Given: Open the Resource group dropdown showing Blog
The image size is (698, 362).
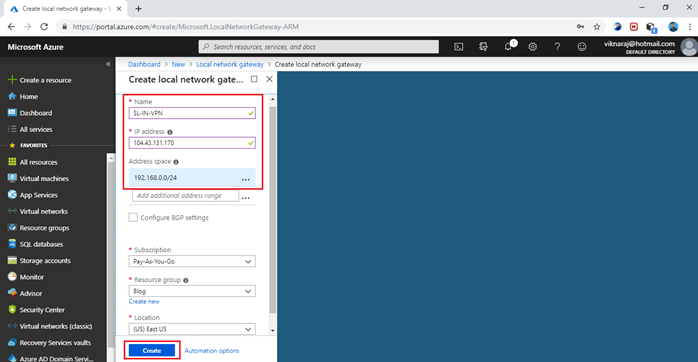Looking at the screenshot, I should 192,291.
